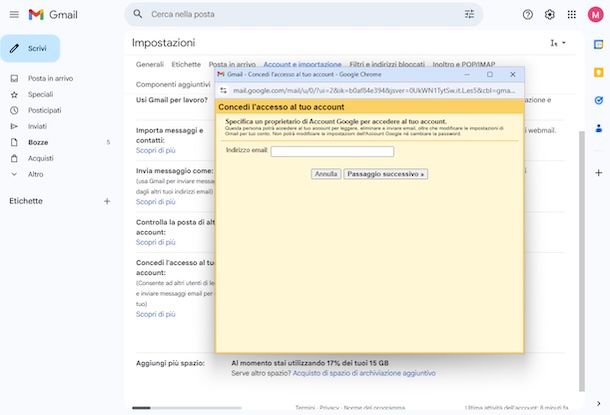The image size is (610, 415).
Task: Click settings page vertical scrollbar
Action: point(582,261)
